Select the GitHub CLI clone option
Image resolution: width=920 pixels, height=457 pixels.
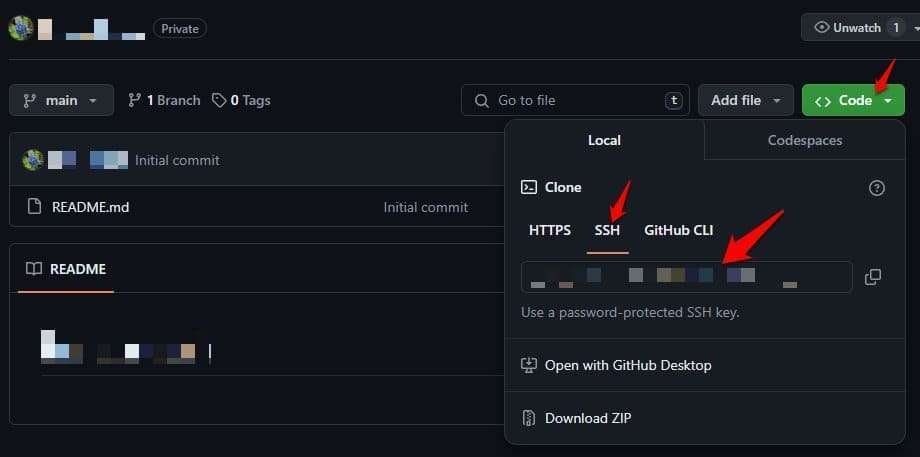coord(679,231)
